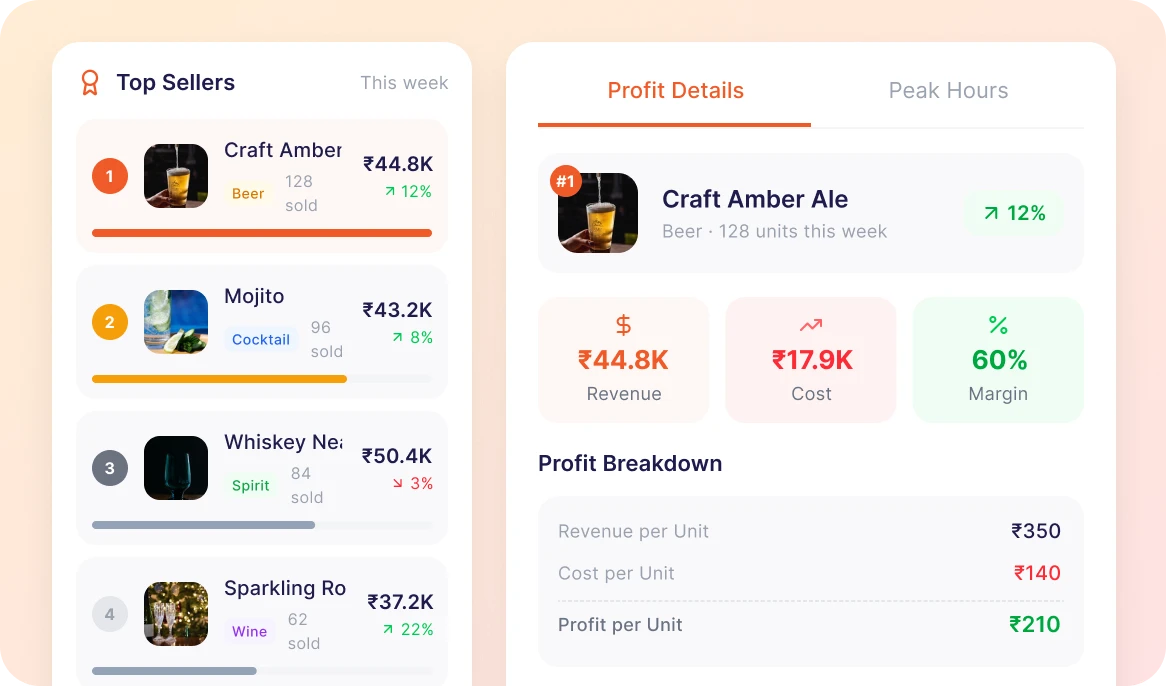Click the Spirit category tag
Viewport: 1166px width, 686px height.
(x=251, y=486)
